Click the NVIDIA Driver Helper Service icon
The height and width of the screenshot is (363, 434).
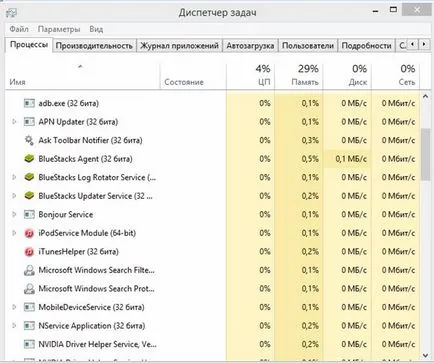[29, 344]
